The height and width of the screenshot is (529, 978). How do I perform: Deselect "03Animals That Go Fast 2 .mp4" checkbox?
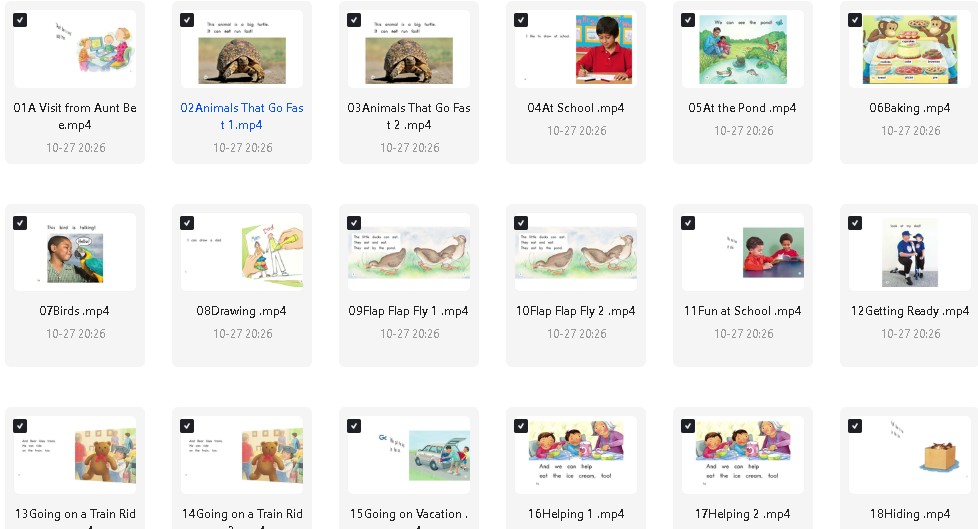point(354,20)
